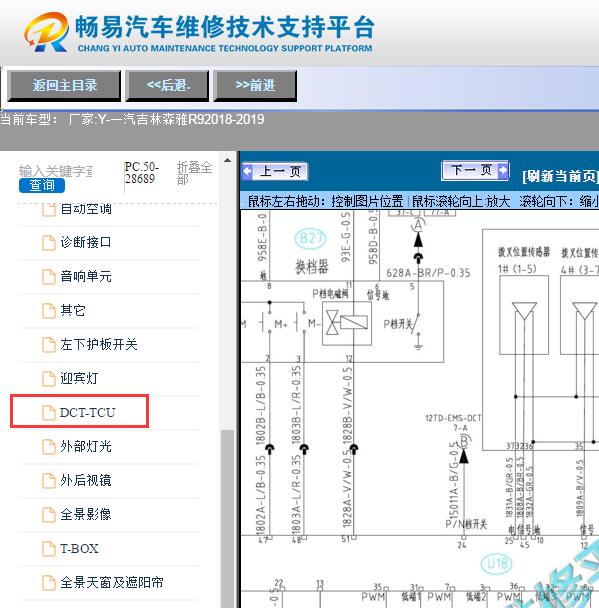Click PC.50-28689 text in sidebar
Screen dimensions: 599x608
click(x=142, y=173)
